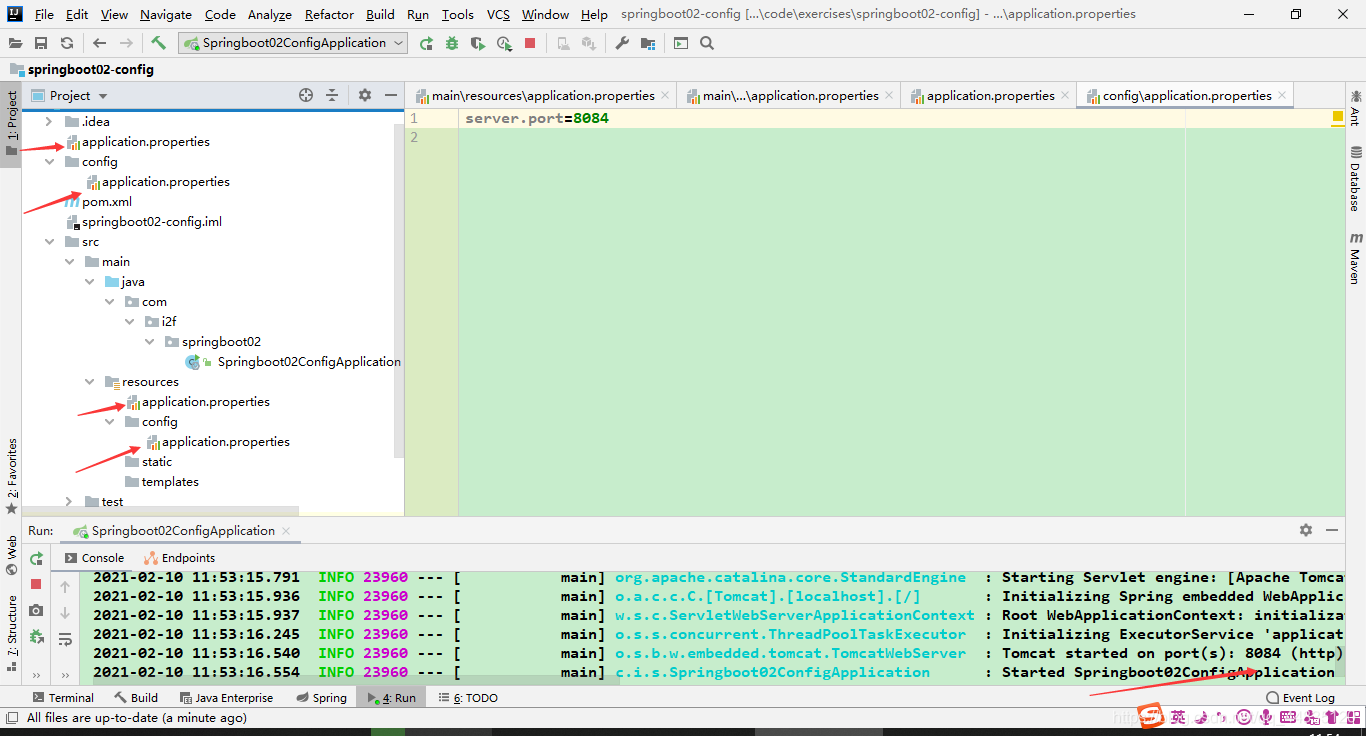Open the Java Enterprise tool window
1366x736 pixels.
(226, 698)
